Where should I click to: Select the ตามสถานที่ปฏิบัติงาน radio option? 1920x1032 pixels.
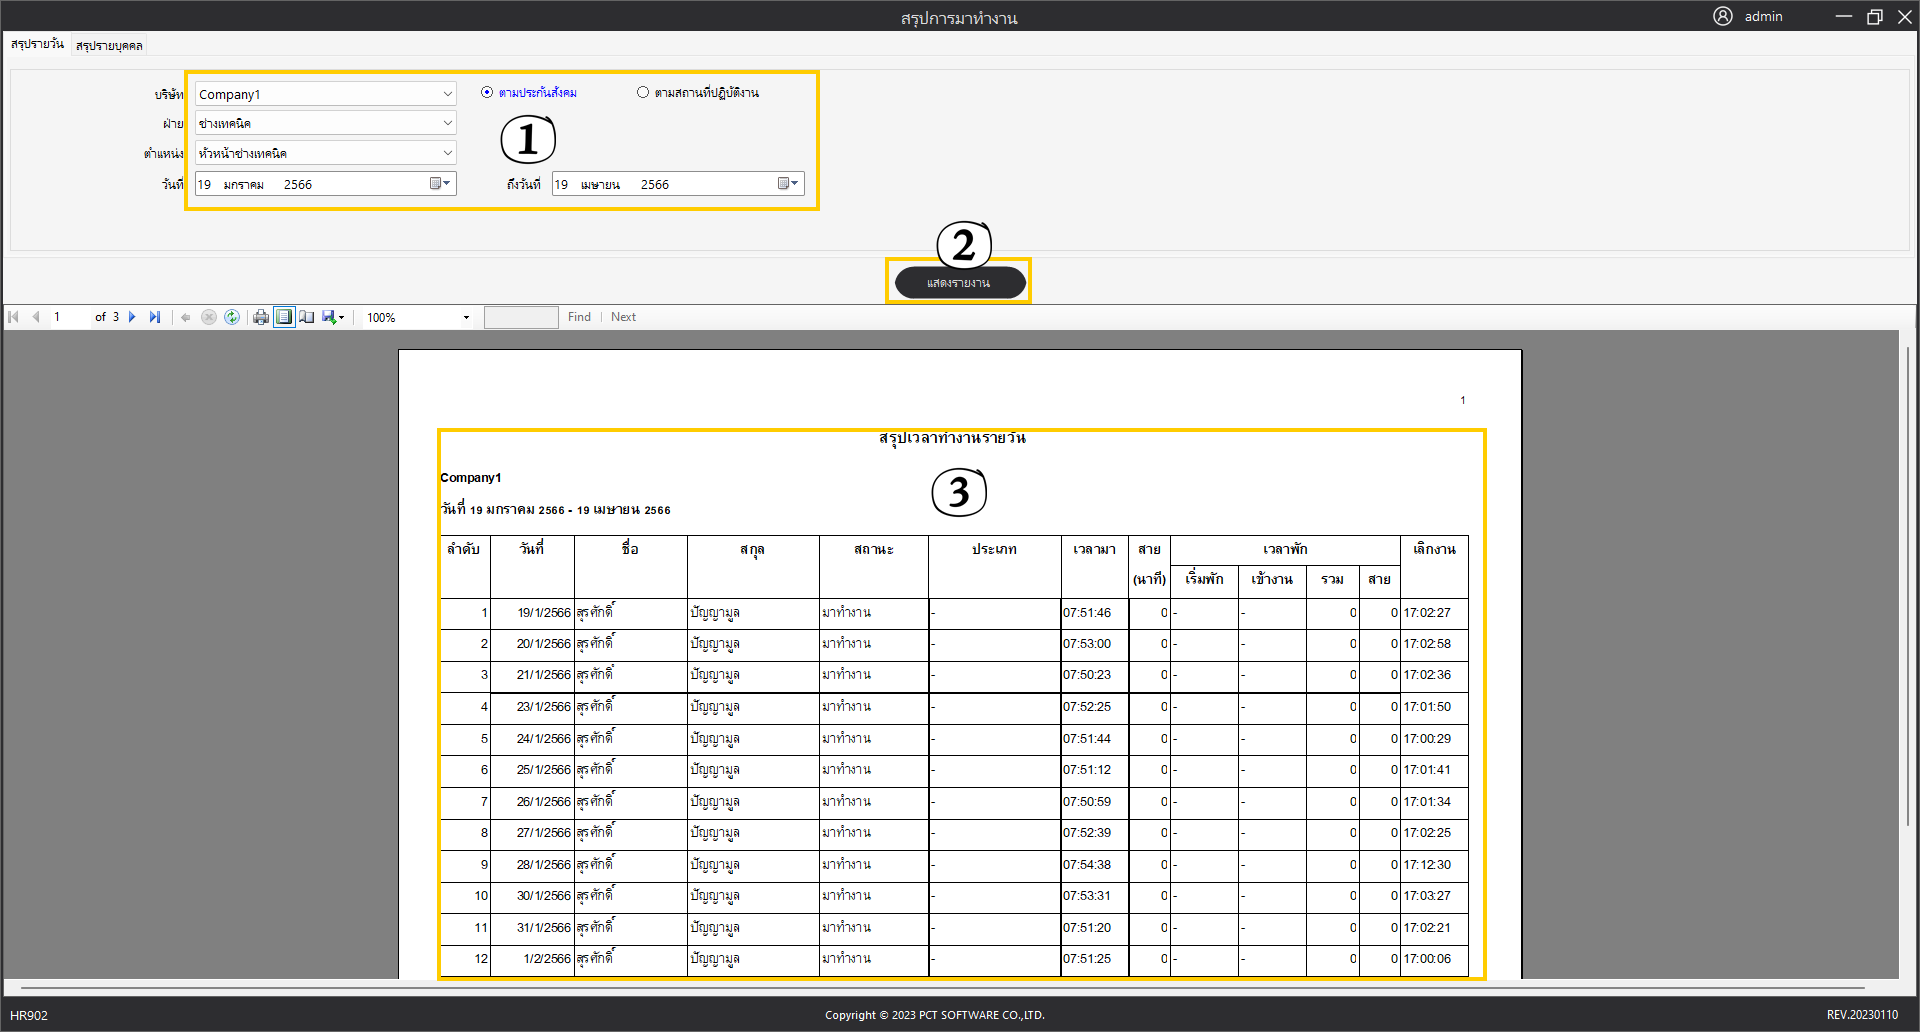[643, 92]
